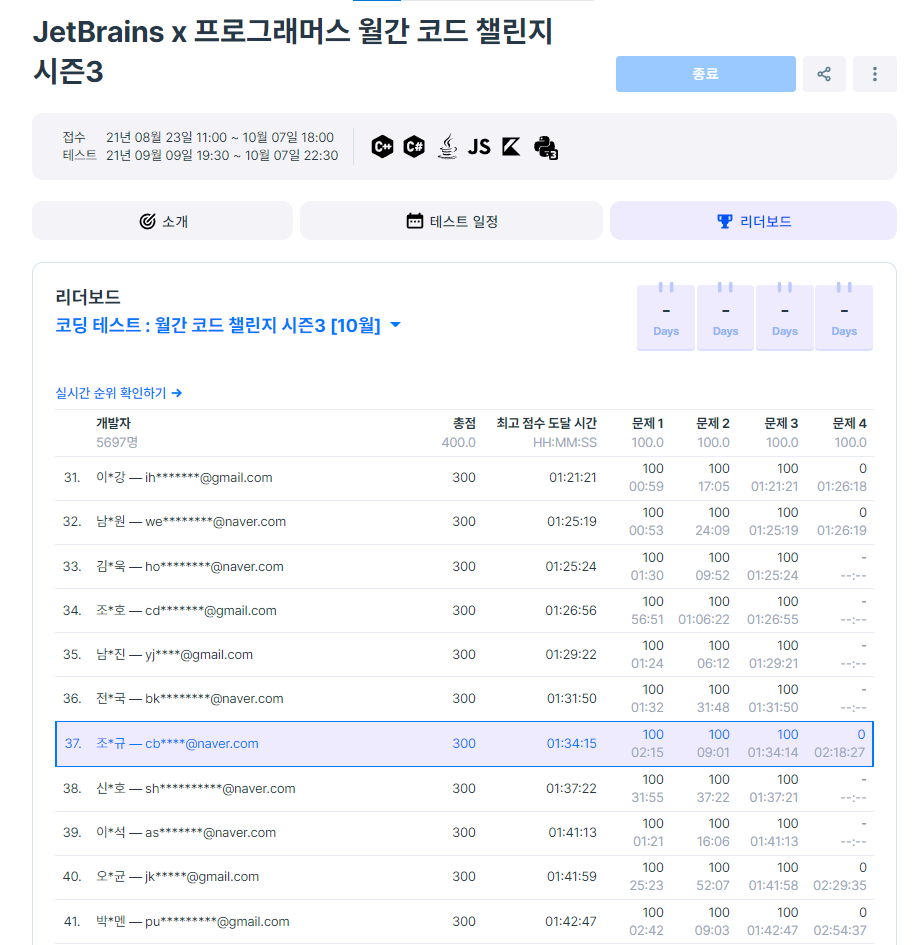The height and width of the screenshot is (945, 921).
Task: Click the C++ language icon
Action: pos(382,146)
